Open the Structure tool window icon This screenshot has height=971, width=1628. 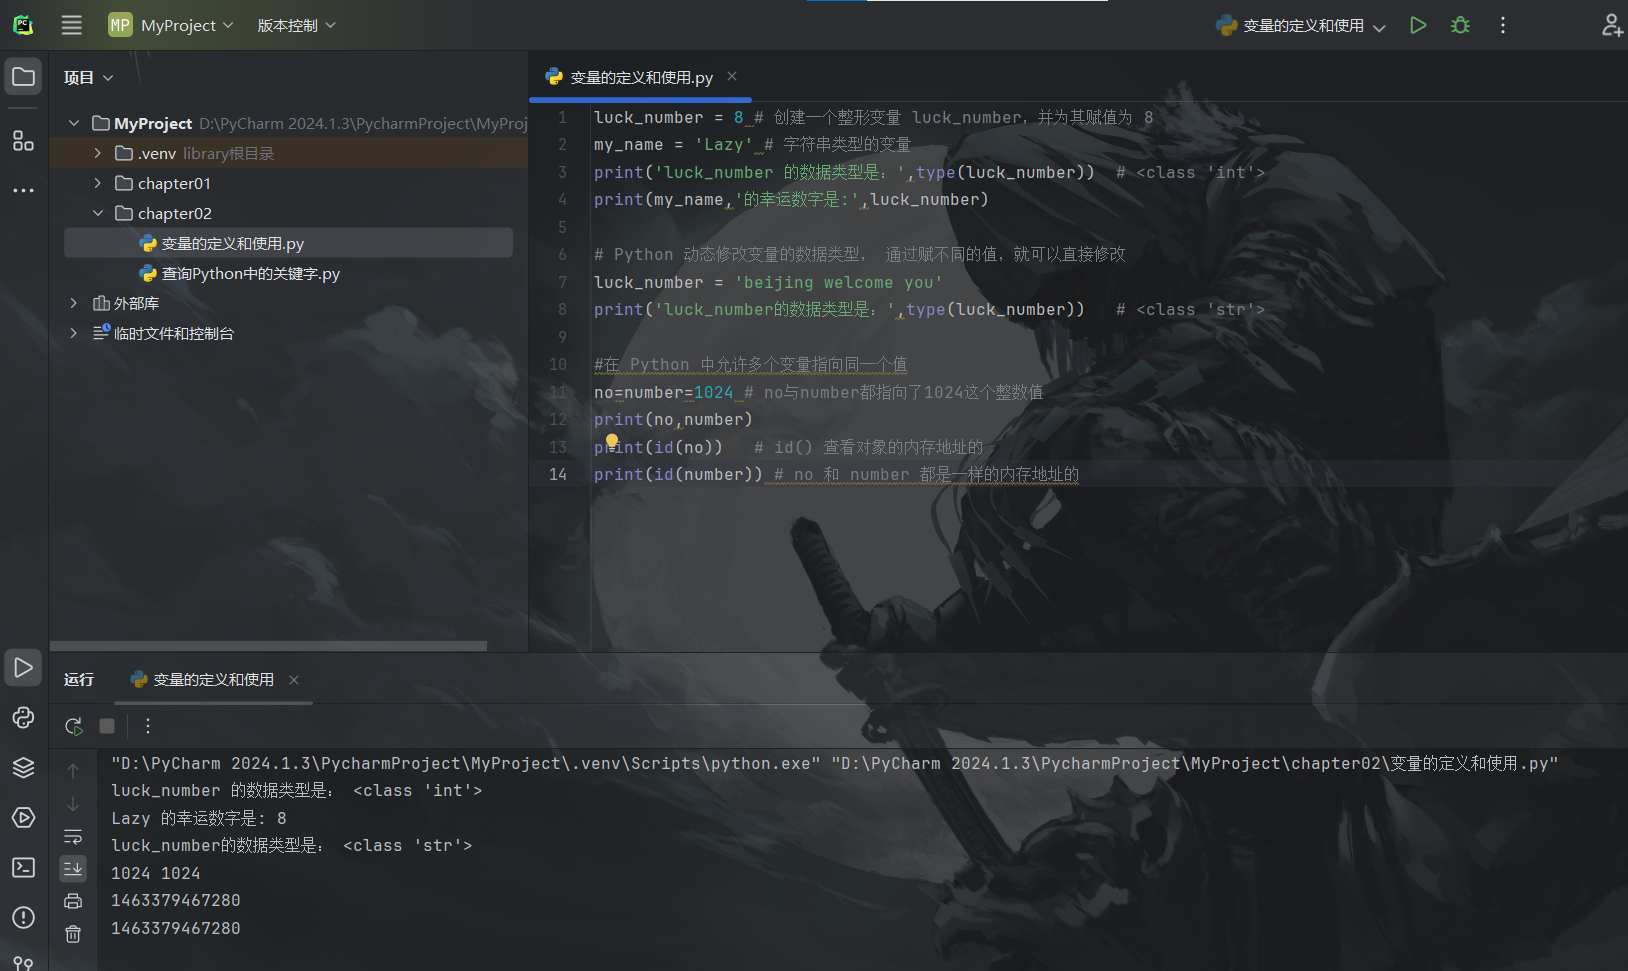[23, 140]
